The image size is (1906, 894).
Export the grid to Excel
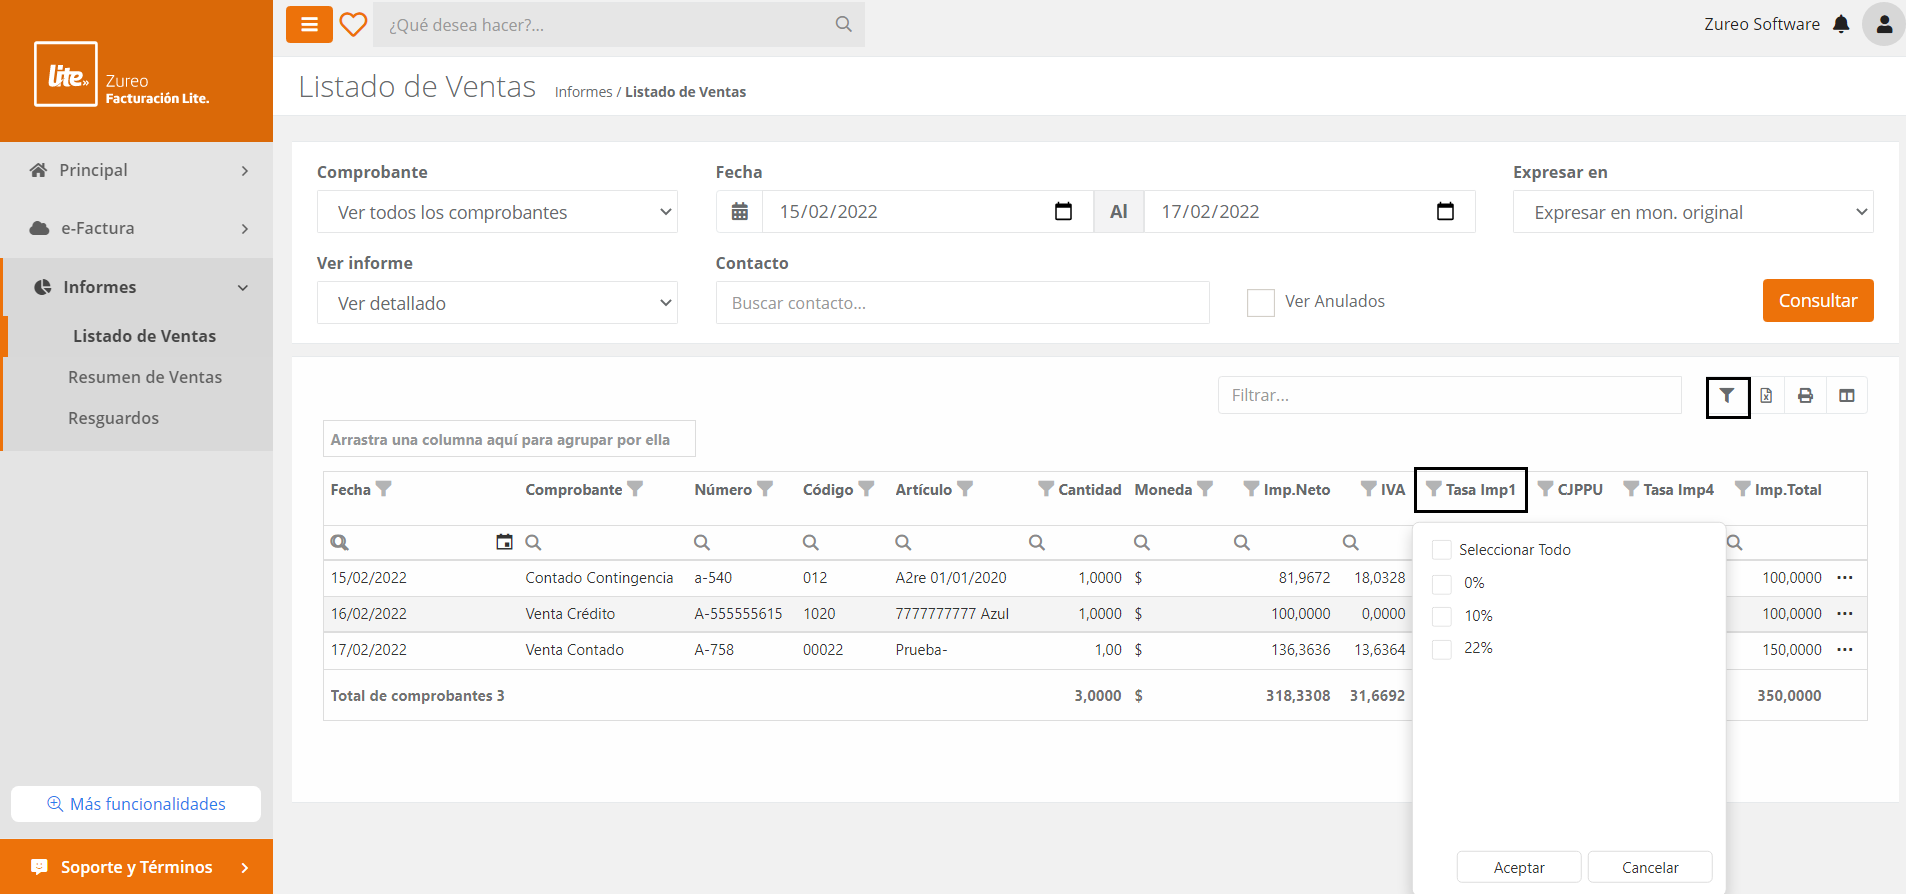pyautogui.click(x=1767, y=396)
